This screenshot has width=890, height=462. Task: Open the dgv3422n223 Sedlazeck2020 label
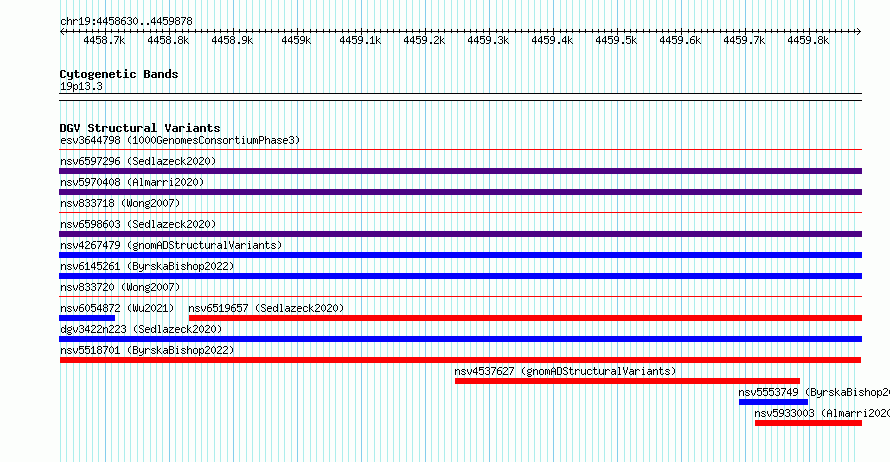tap(141, 329)
